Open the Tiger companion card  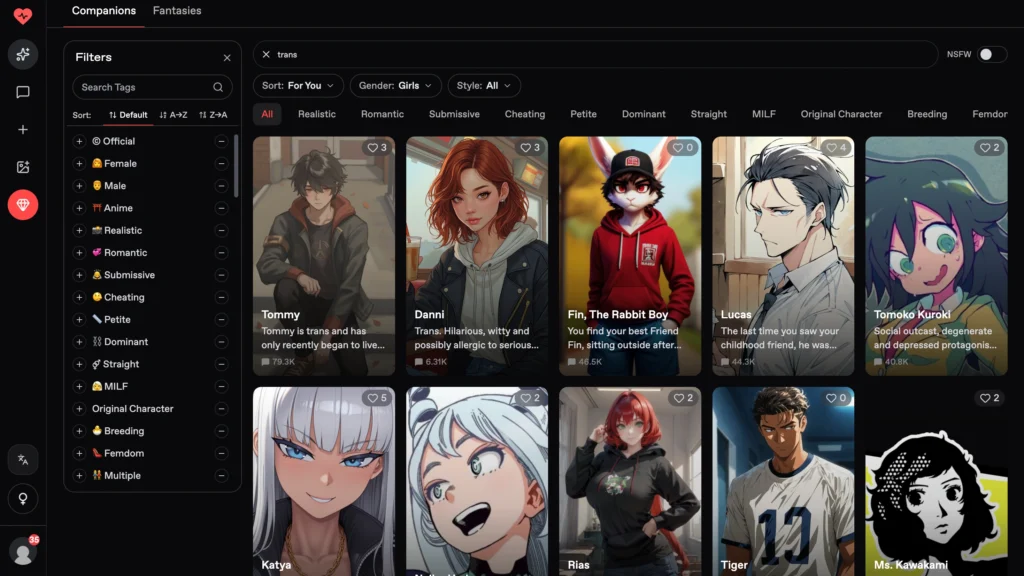(783, 481)
